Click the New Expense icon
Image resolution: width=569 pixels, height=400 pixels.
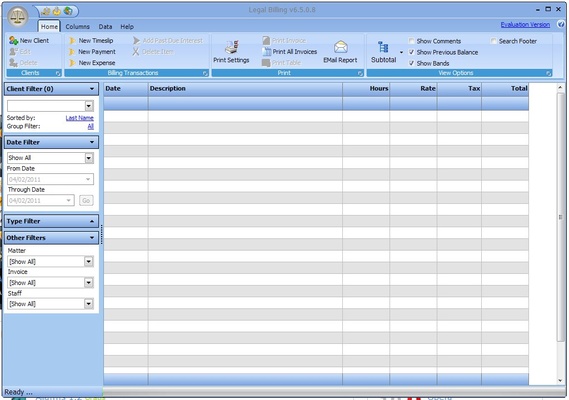click(x=72, y=63)
